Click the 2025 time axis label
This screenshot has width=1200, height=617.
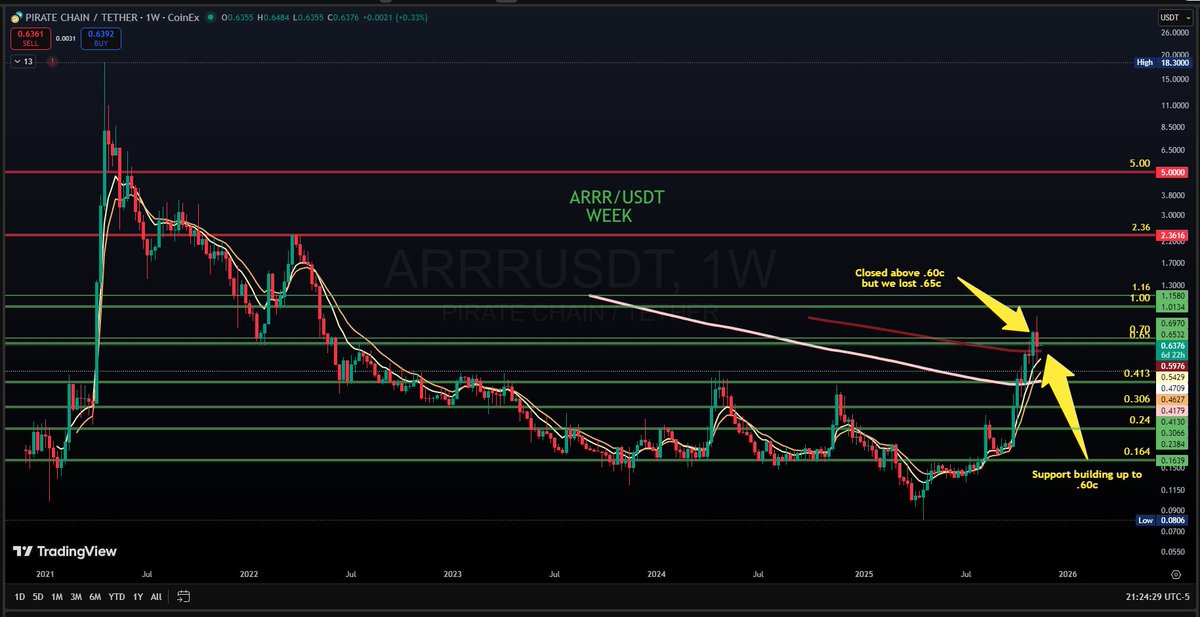tap(862, 574)
